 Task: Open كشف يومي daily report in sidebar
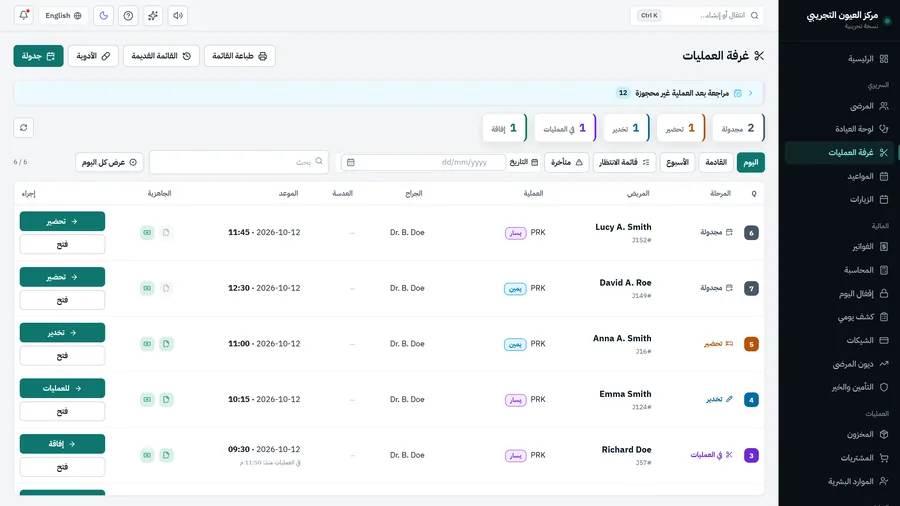tap(839, 317)
